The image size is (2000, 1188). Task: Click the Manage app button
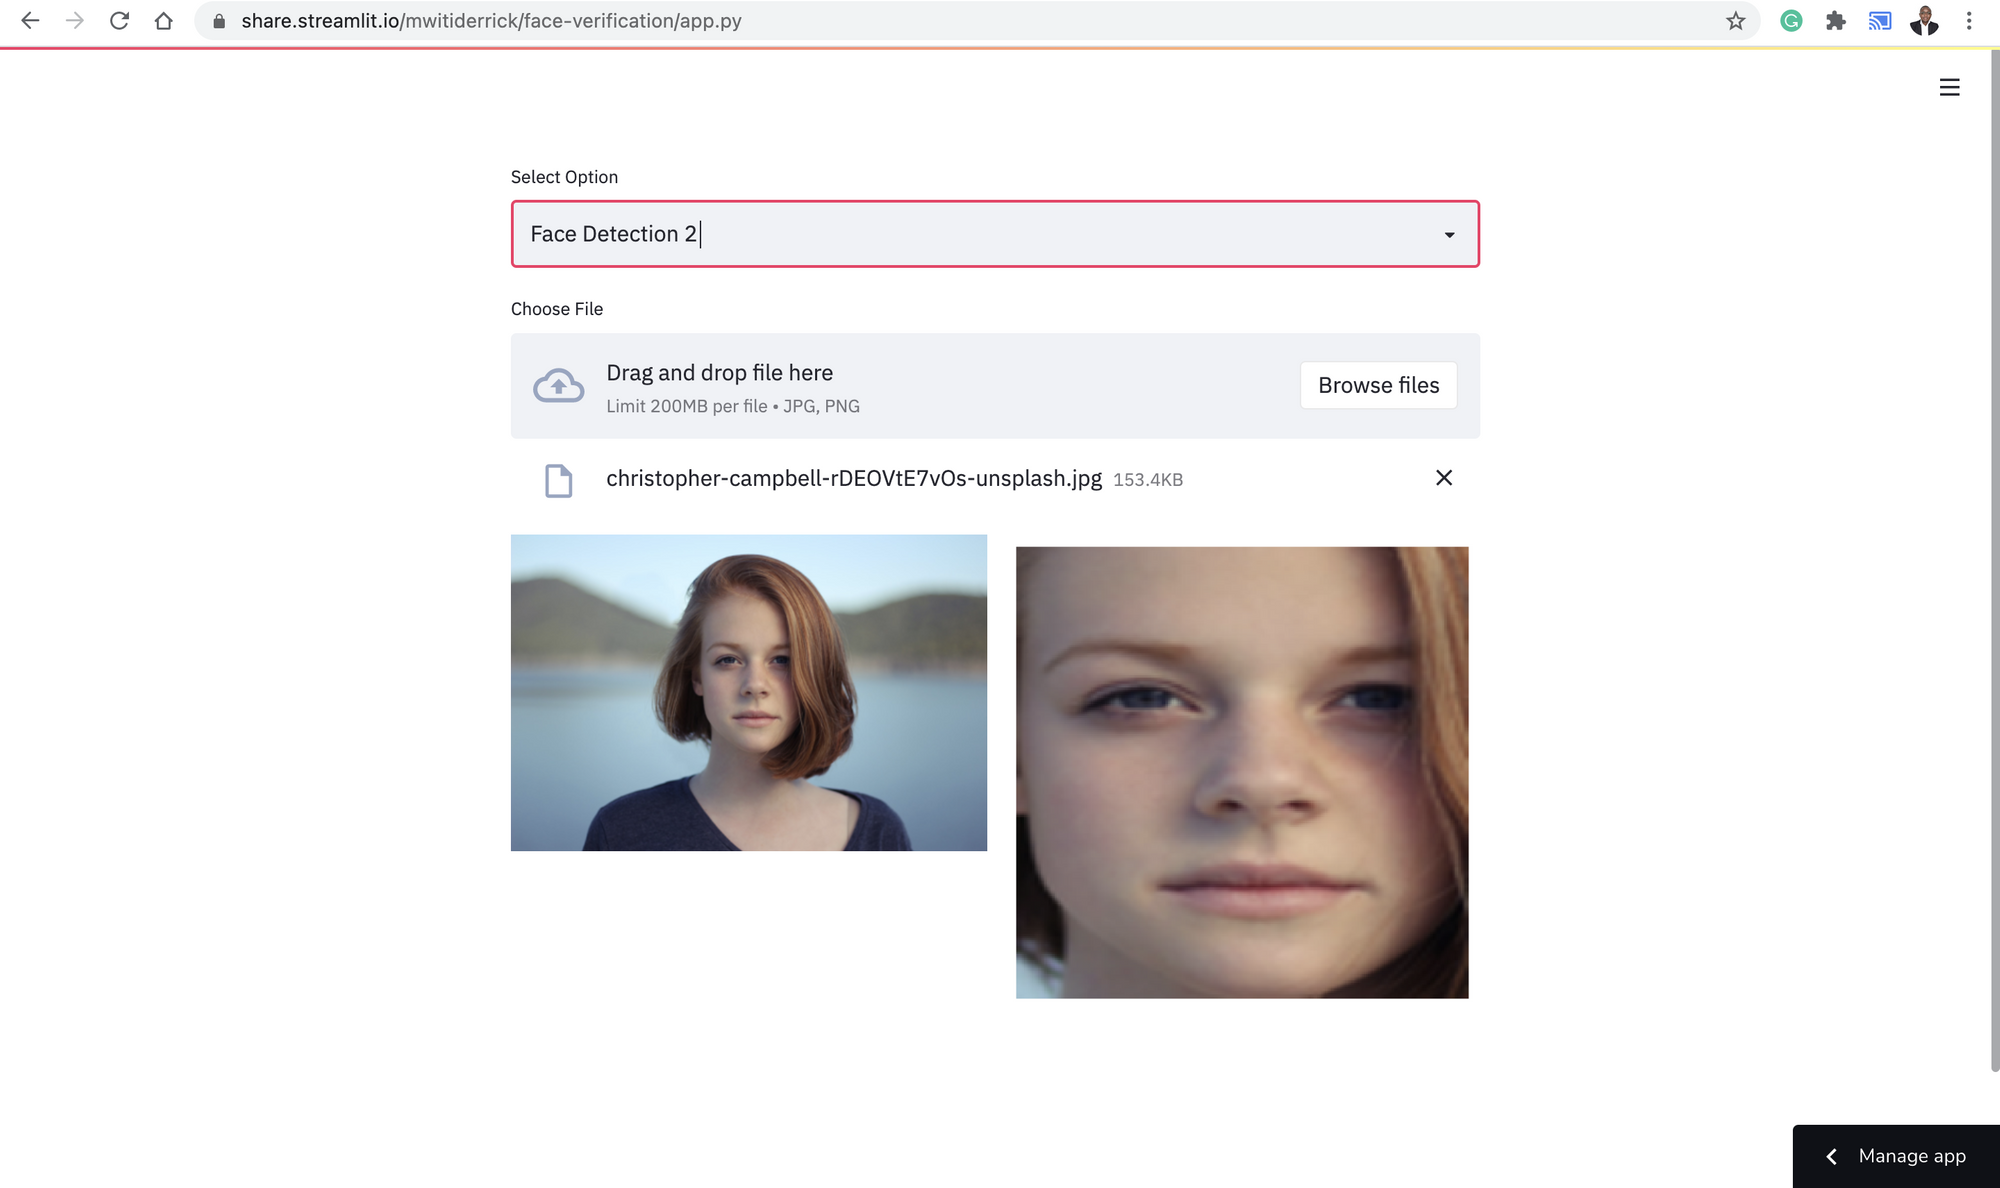[1911, 1156]
